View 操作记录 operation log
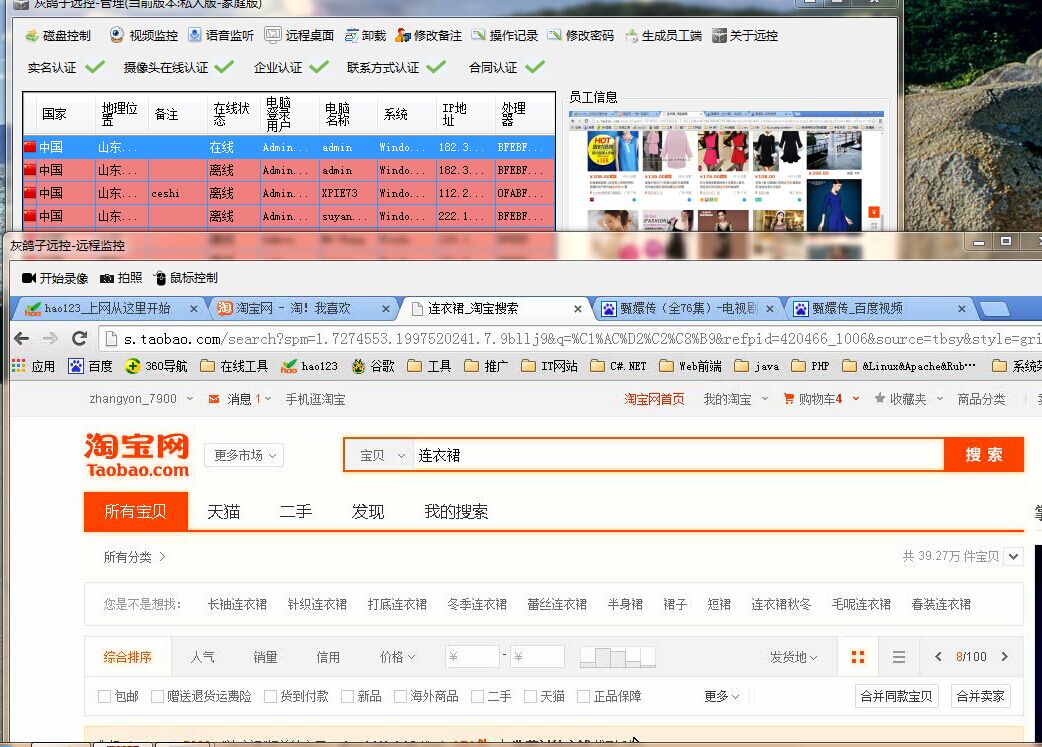This screenshot has height=747, width=1042. 504,35
